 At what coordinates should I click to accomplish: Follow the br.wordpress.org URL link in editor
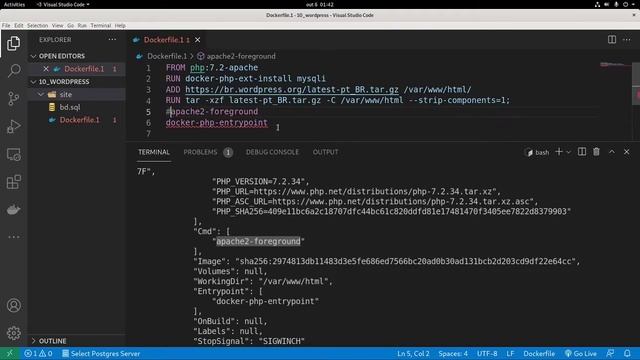point(292,89)
